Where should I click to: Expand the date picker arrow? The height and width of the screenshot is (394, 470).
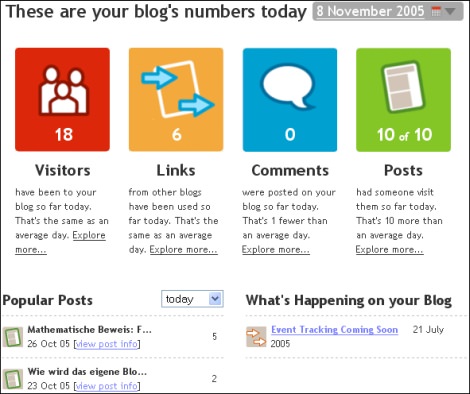450,11
